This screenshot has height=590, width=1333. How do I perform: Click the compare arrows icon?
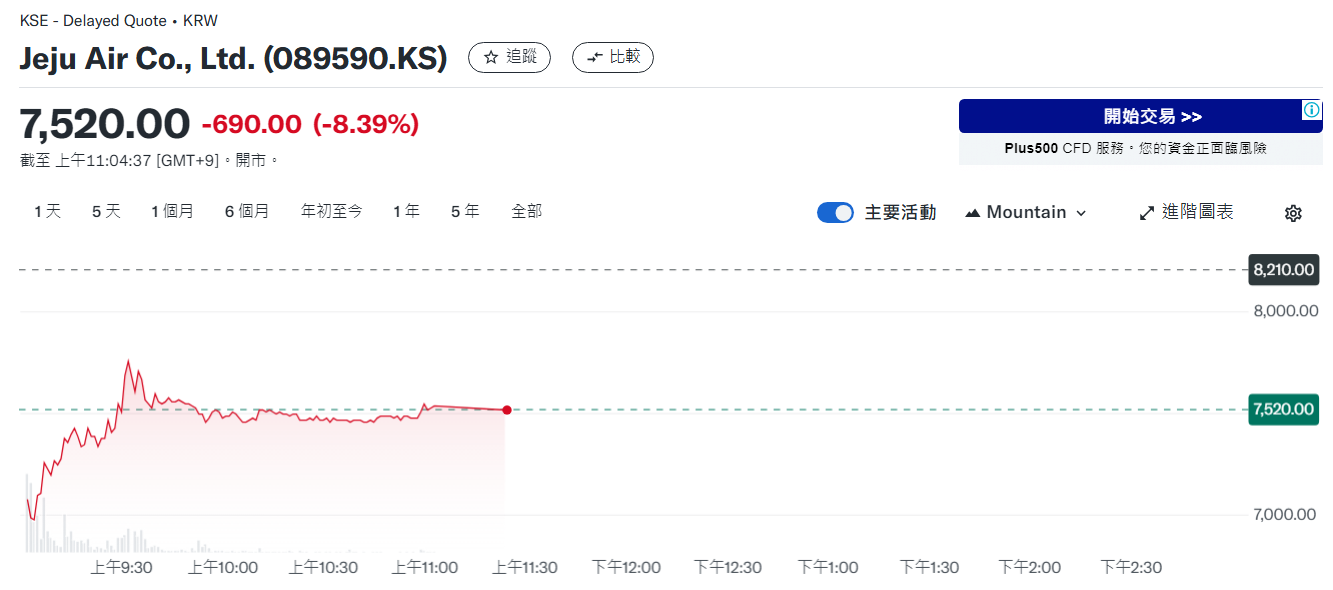(x=595, y=58)
